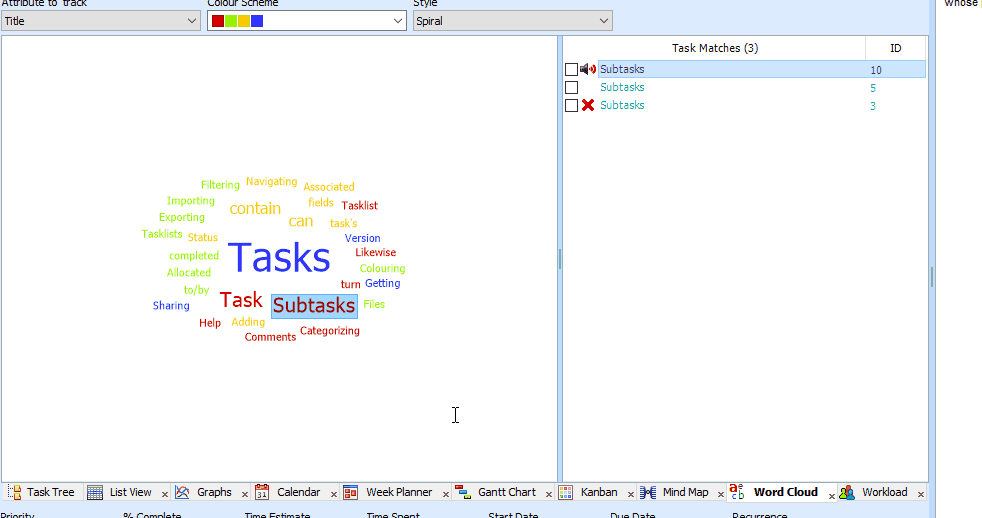
Task: Click the Task Tree tab icon
Action: [x=14, y=492]
